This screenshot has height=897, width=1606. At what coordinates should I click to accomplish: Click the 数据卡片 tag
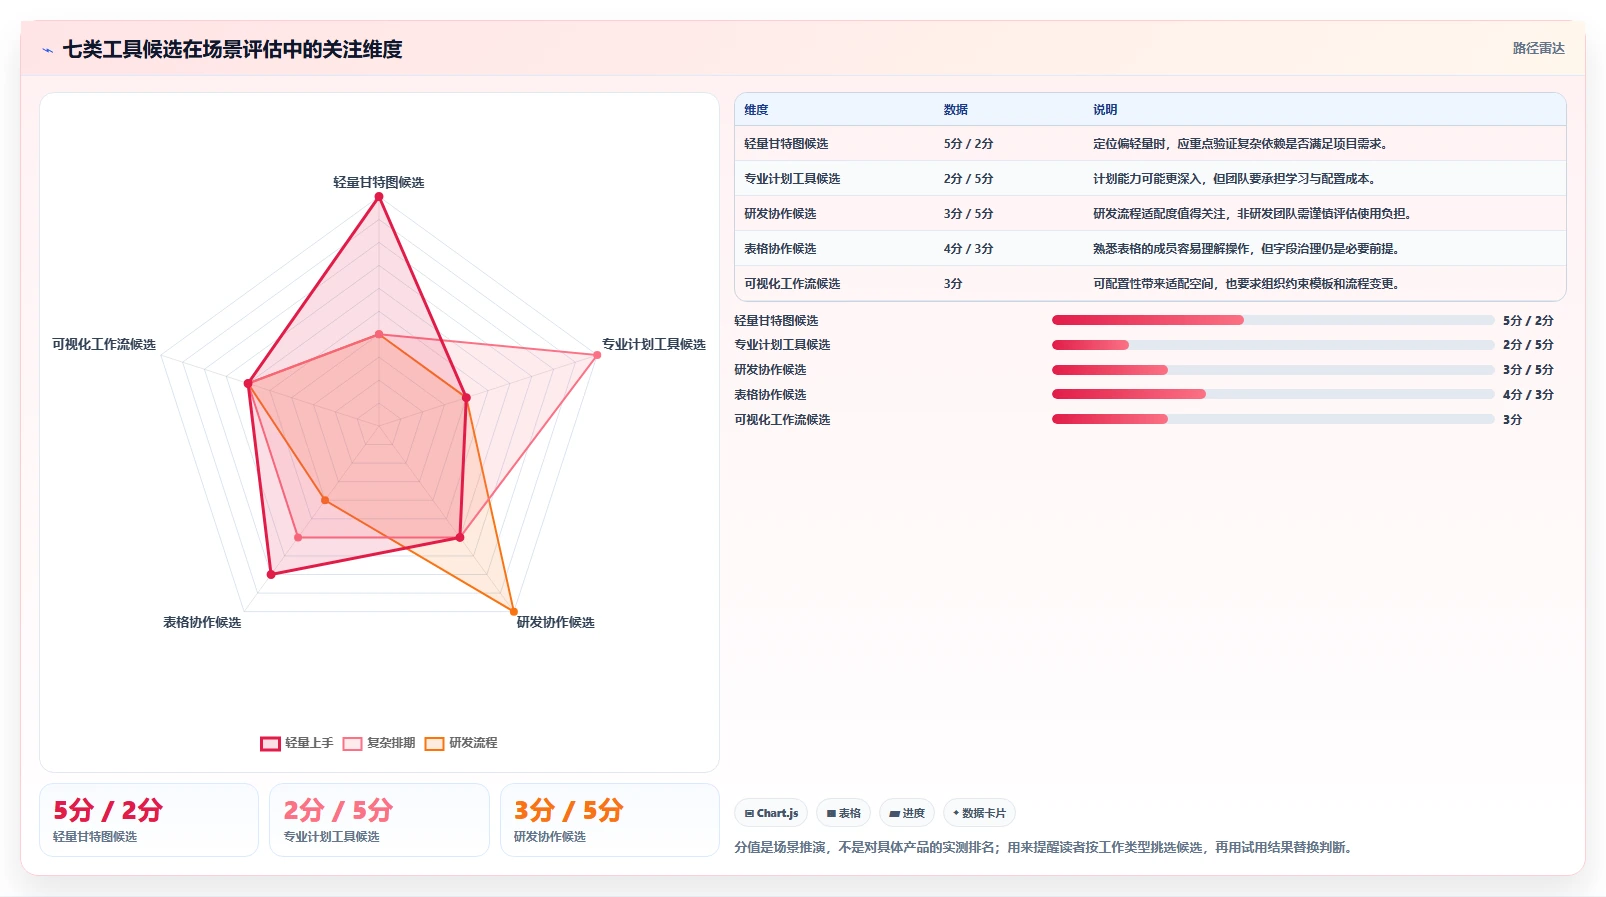coord(979,813)
